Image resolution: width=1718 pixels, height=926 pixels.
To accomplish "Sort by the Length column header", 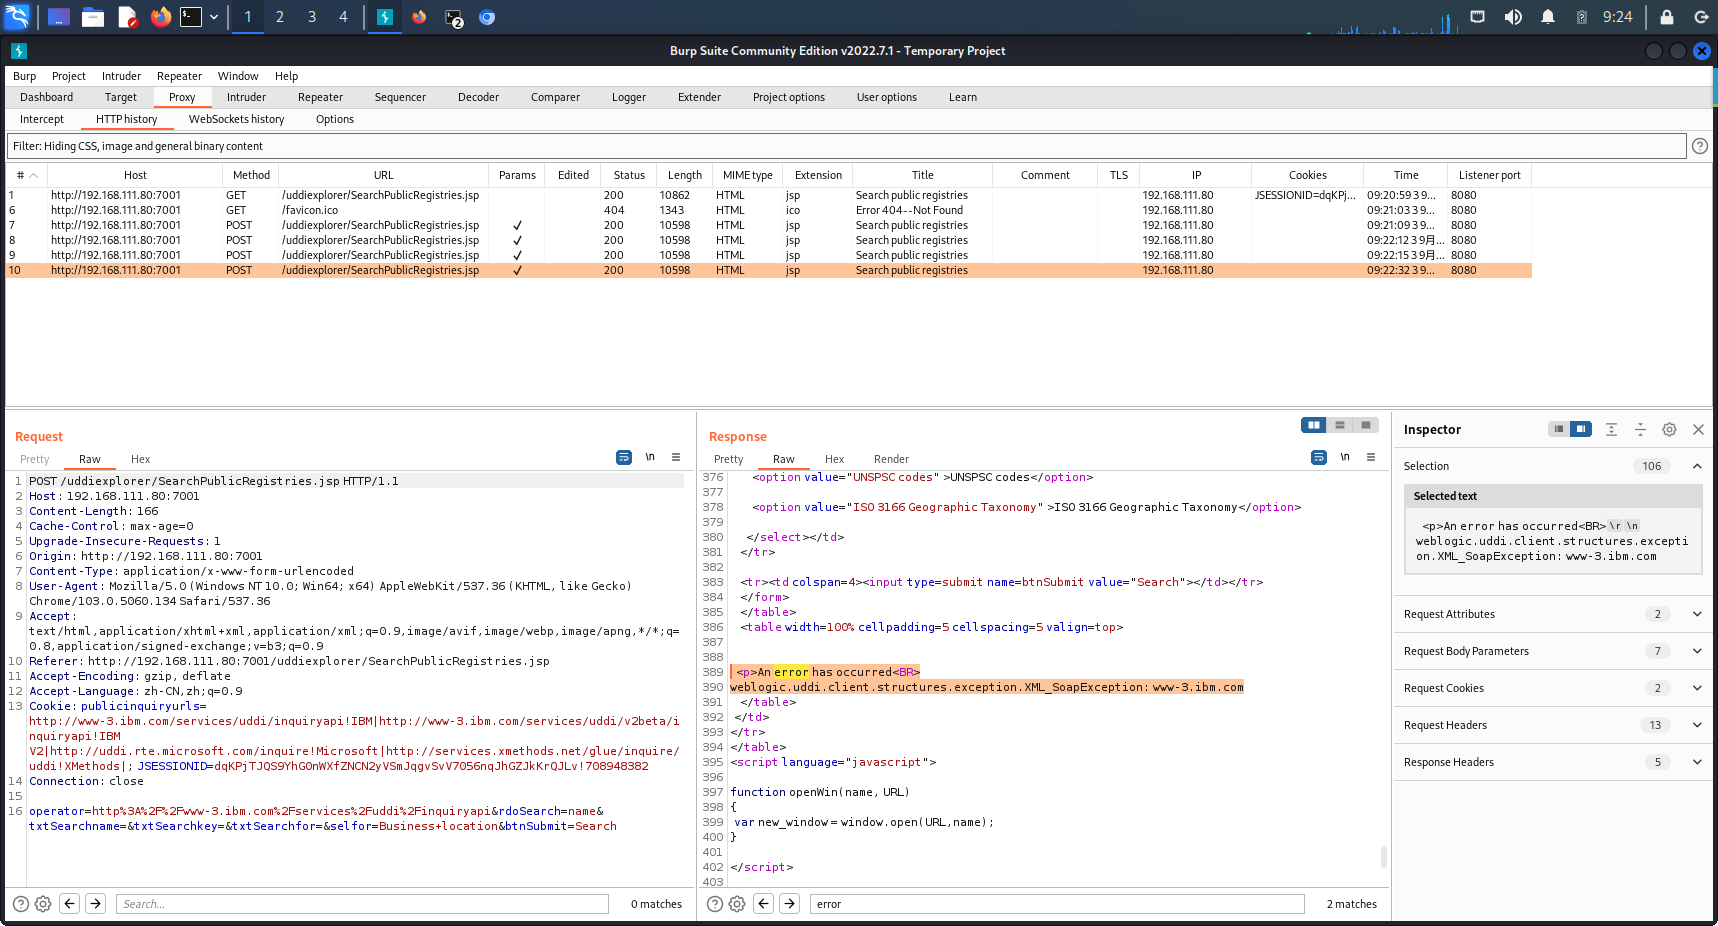I will tap(685, 175).
